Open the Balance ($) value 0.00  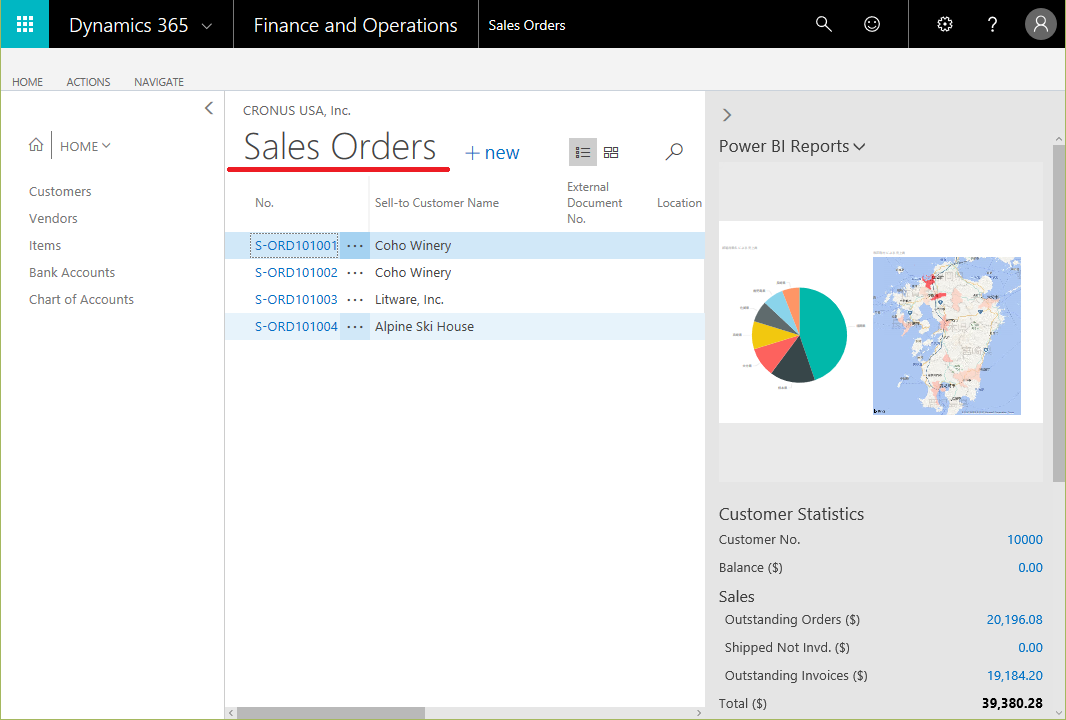pos(1030,568)
